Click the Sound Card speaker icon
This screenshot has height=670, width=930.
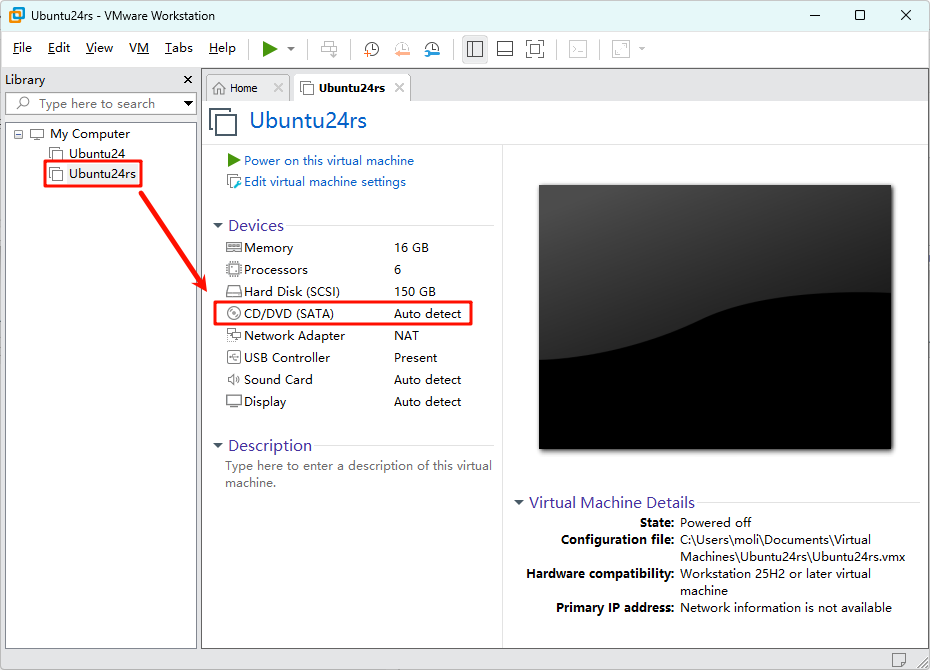click(x=234, y=379)
